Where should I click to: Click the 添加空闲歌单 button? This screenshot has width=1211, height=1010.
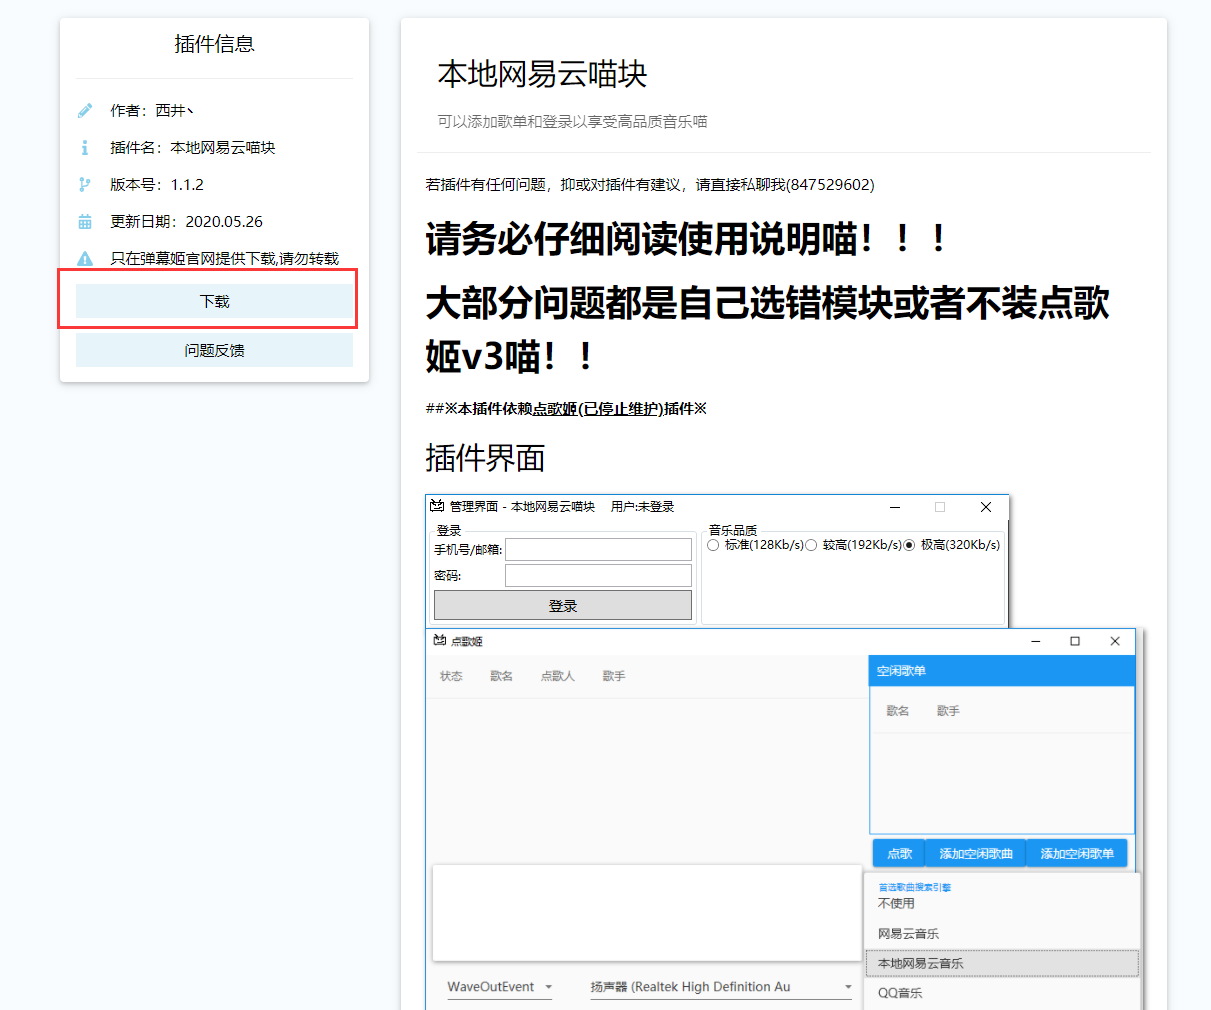(x=1077, y=853)
